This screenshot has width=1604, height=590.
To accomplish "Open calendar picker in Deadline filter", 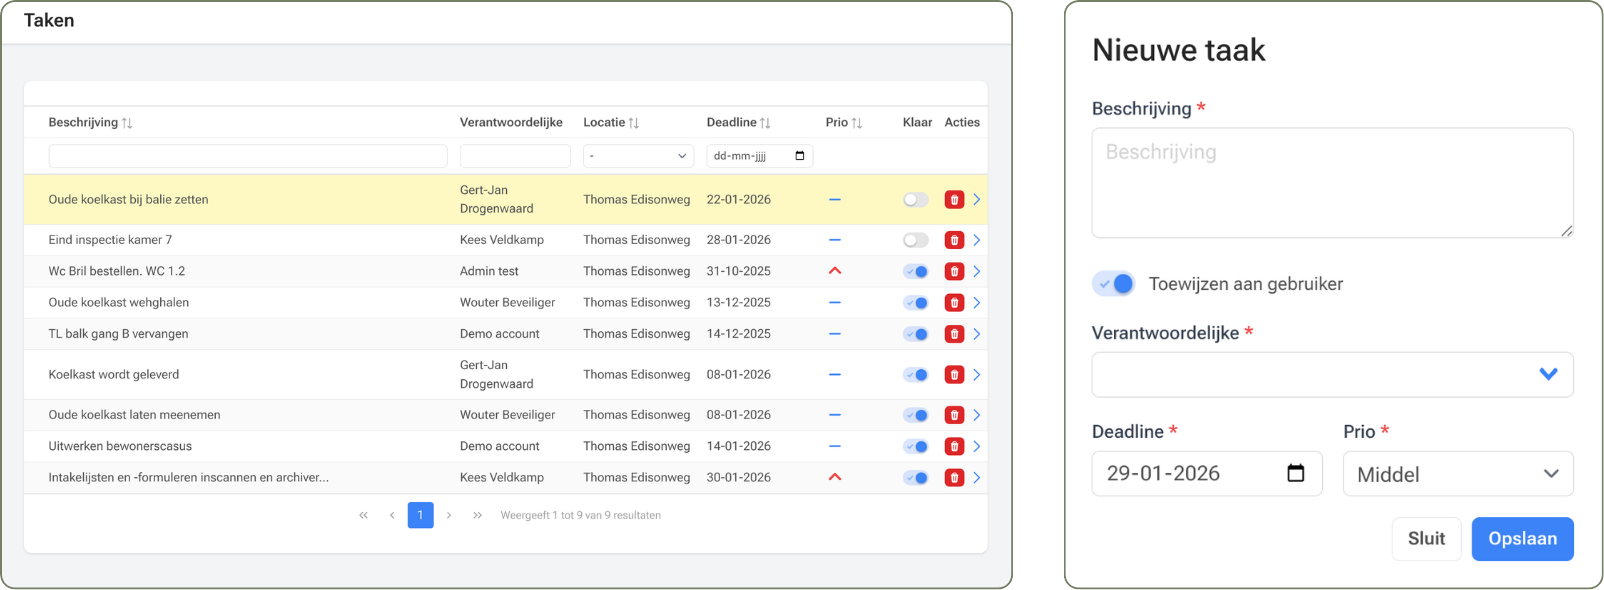I will click(x=799, y=156).
